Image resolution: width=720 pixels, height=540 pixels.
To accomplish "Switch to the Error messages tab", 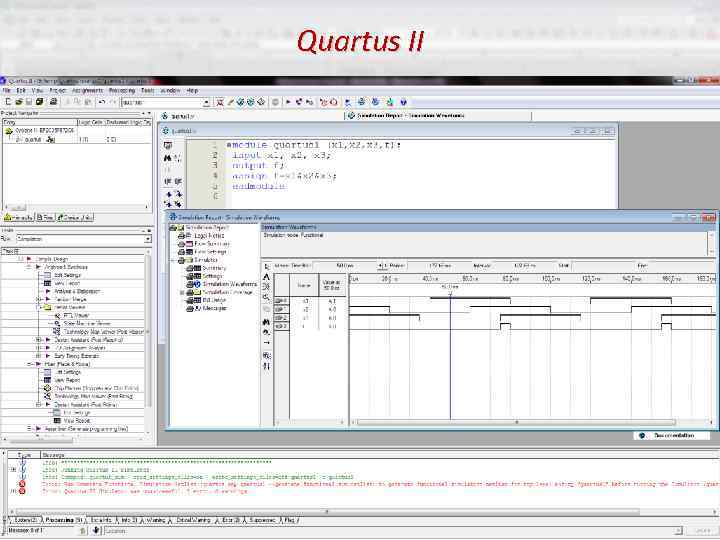I will pyautogui.click(x=231, y=520).
